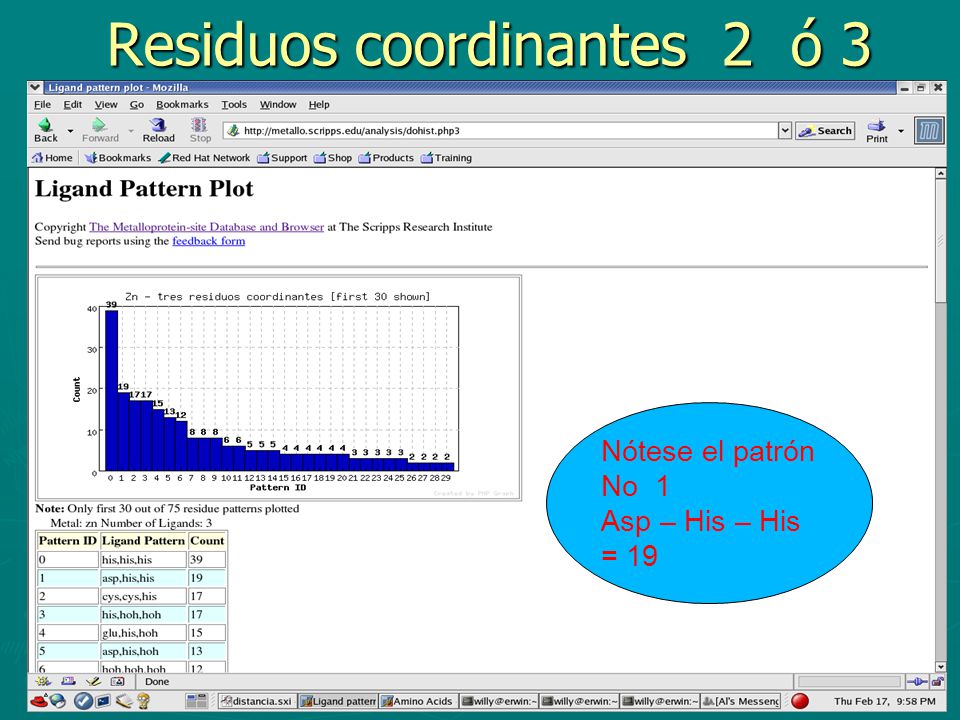Viewport: 960px width, 720px height.
Task: Click the 'his,his,his' ligand pattern cell
Action: pos(143,560)
